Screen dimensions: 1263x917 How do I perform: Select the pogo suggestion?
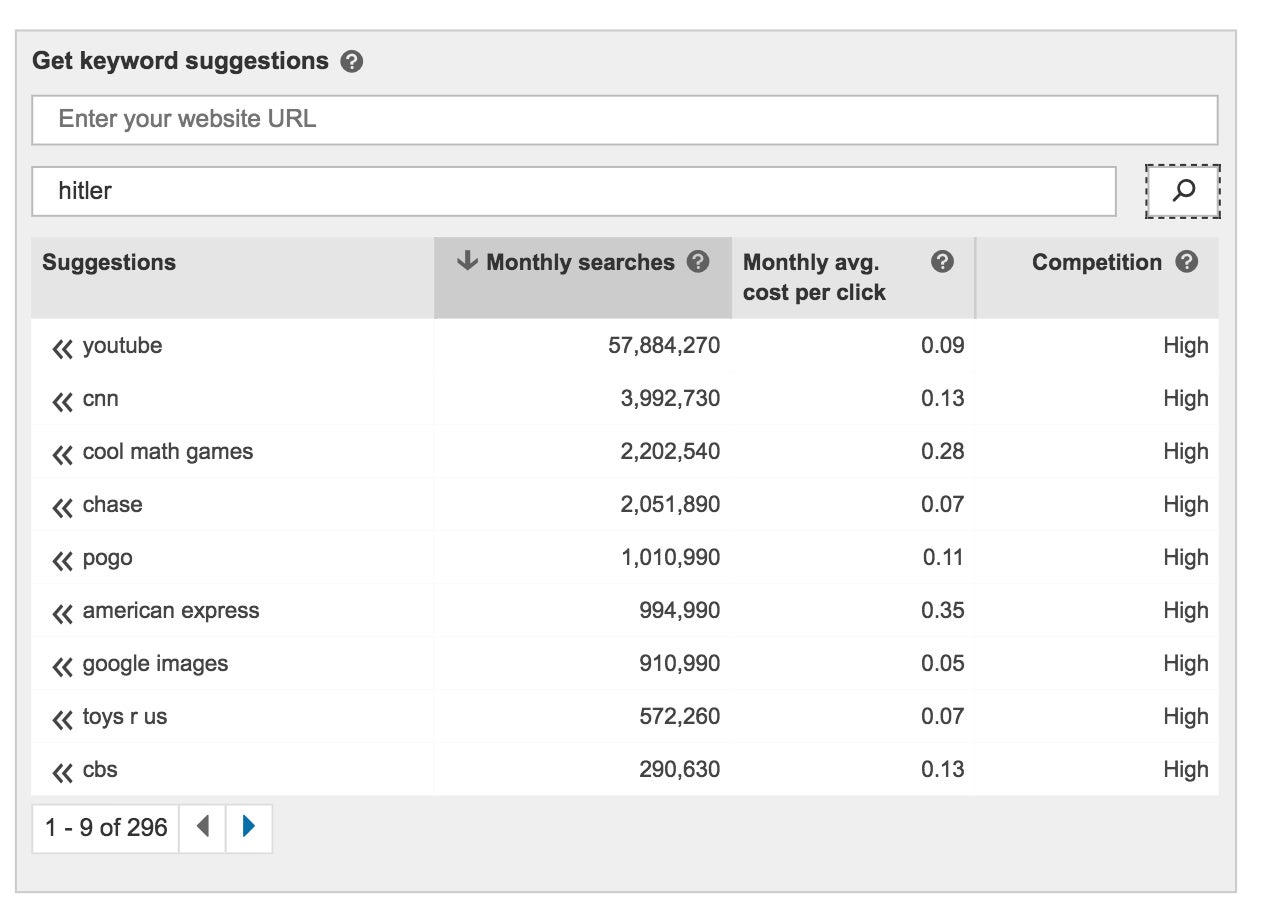tap(107, 558)
